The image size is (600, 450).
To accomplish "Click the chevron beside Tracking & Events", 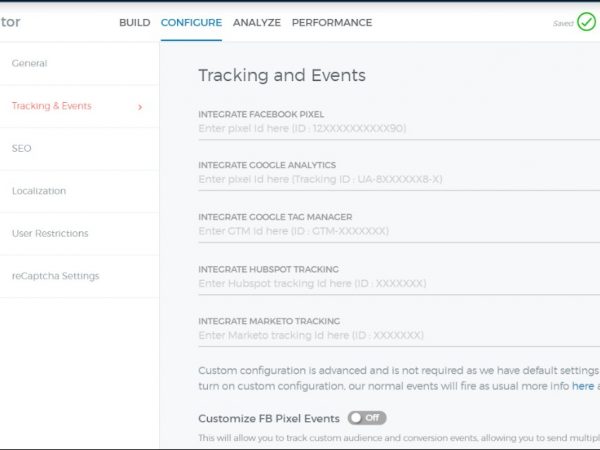I will [x=139, y=107].
